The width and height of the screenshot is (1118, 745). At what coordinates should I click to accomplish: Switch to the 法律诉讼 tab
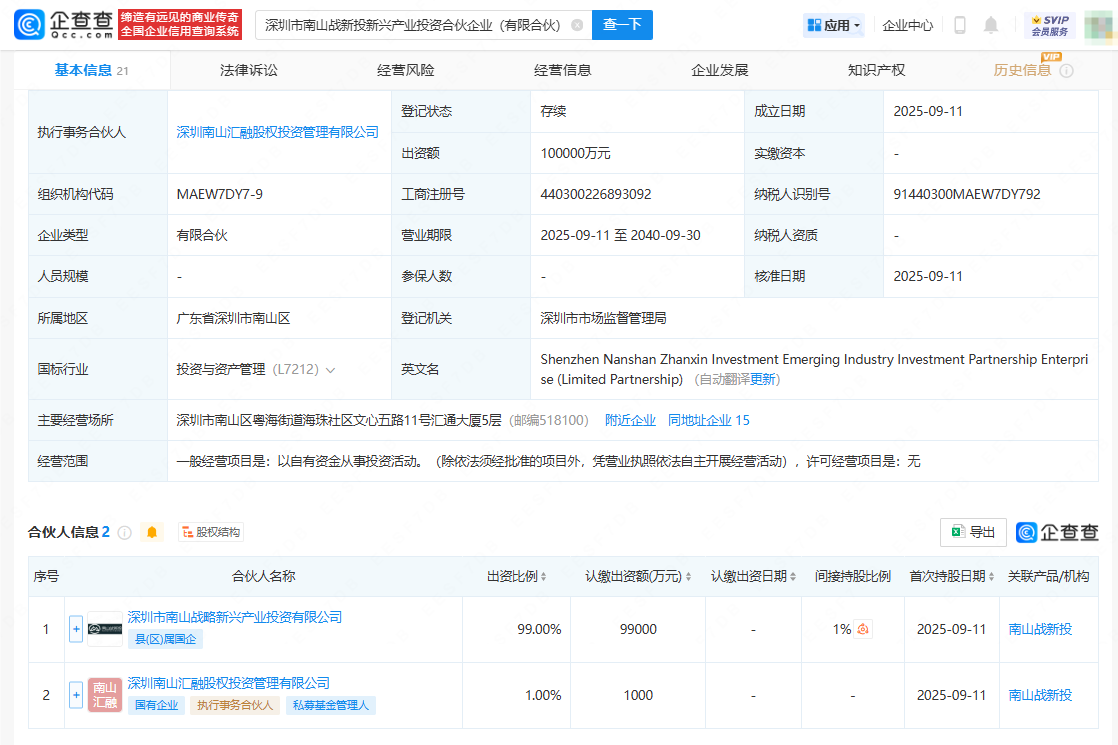coord(249,70)
